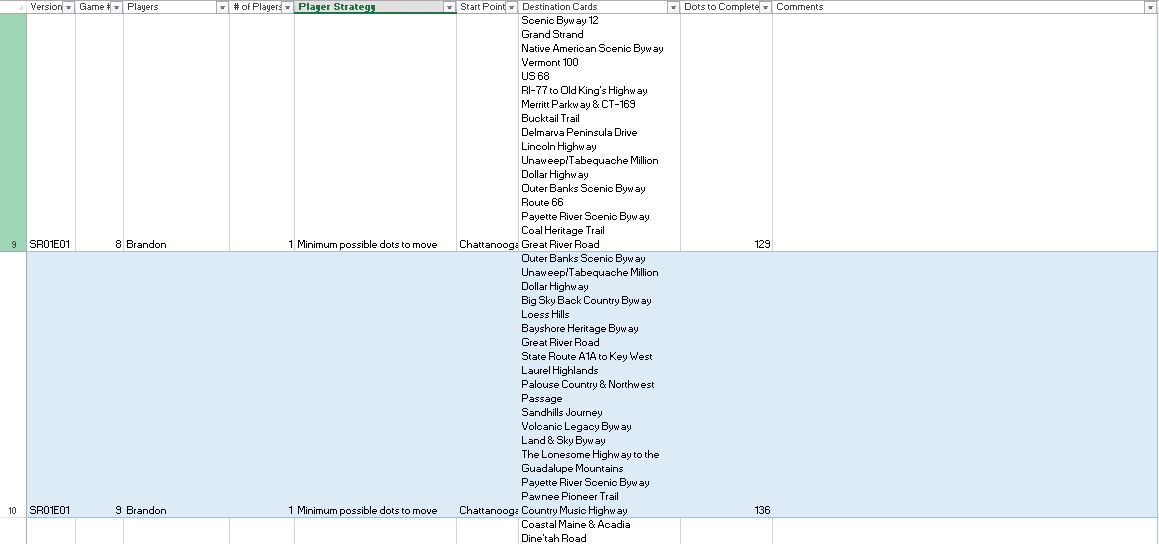Screen dimensions: 1159x544
Task: Open the # of Players filter arrow
Action: (287, 7)
